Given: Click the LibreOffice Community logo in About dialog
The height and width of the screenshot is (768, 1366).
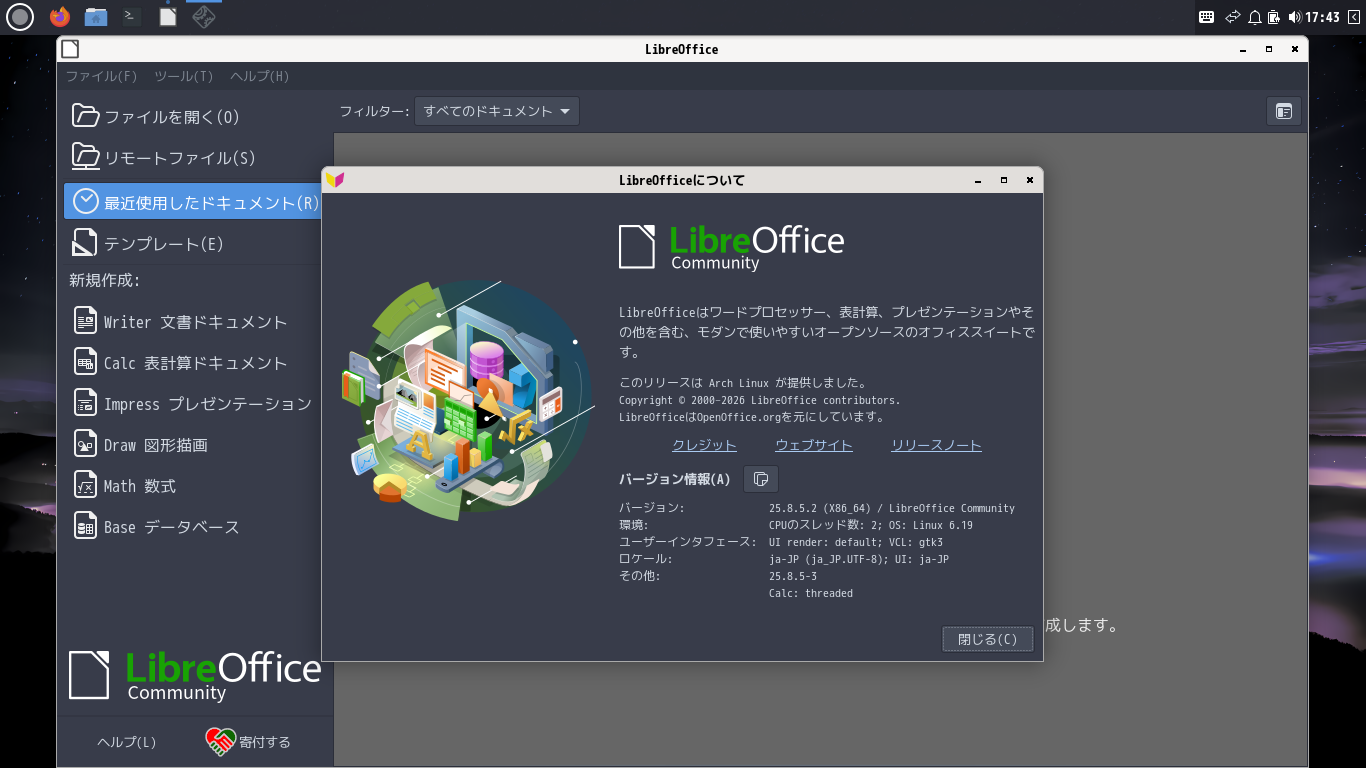Looking at the screenshot, I should pyautogui.click(x=731, y=247).
